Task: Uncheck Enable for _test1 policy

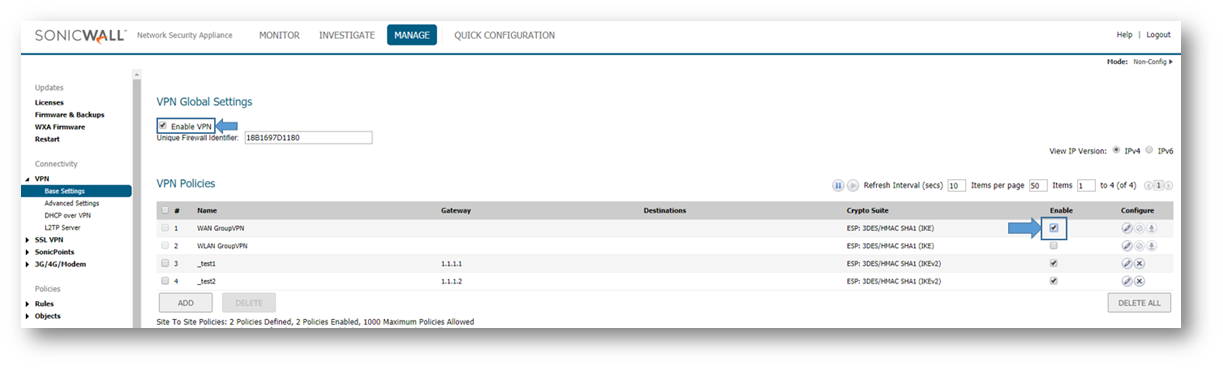Action: (1054, 263)
